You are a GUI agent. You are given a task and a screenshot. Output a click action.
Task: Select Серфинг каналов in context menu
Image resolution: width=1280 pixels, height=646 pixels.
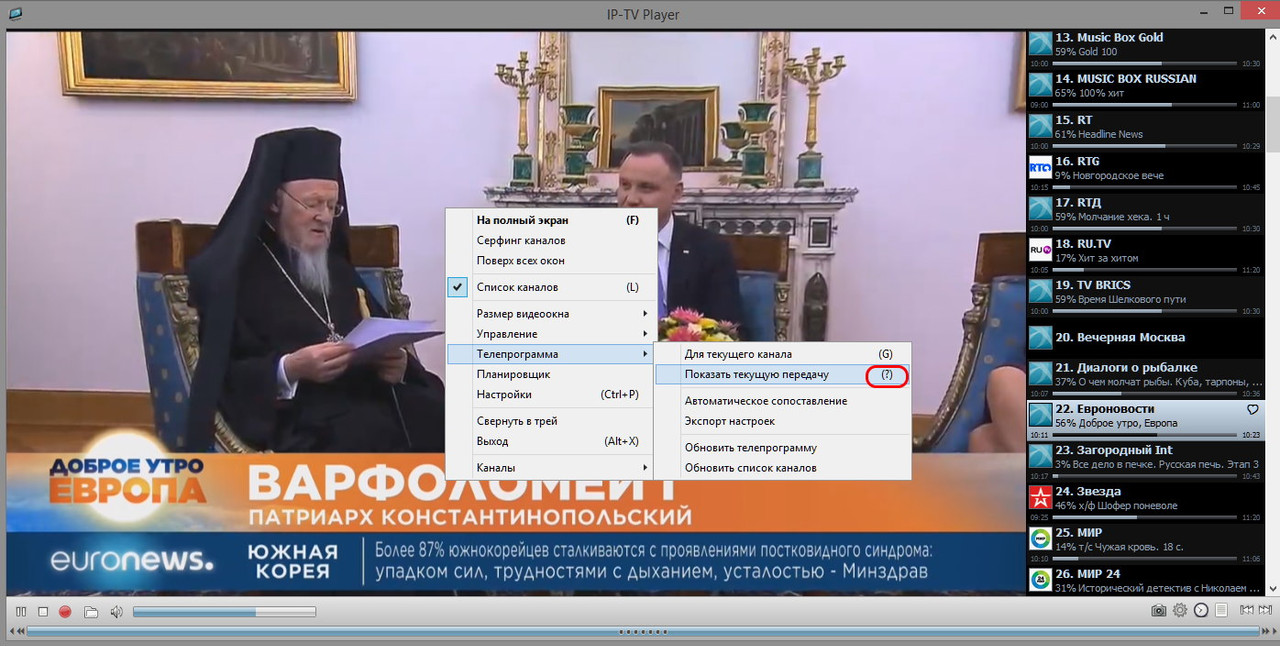(x=549, y=240)
